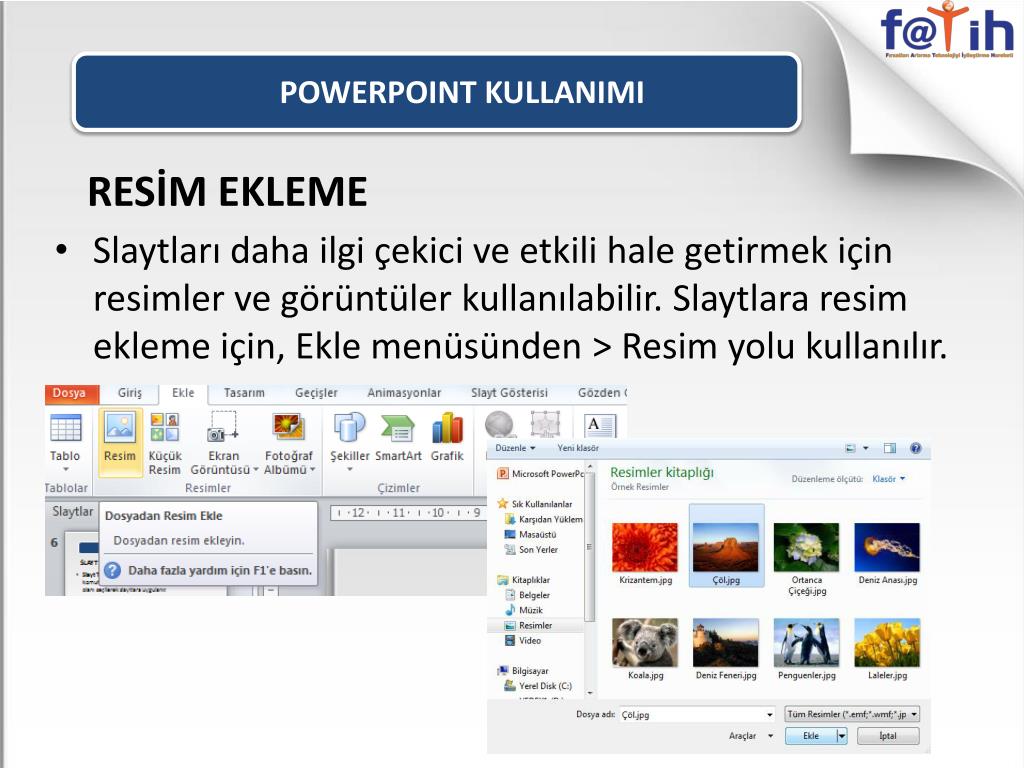This screenshot has width=1024, height=768.
Task: Open Yerel Disk (C:)
Action: pos(538,686)
